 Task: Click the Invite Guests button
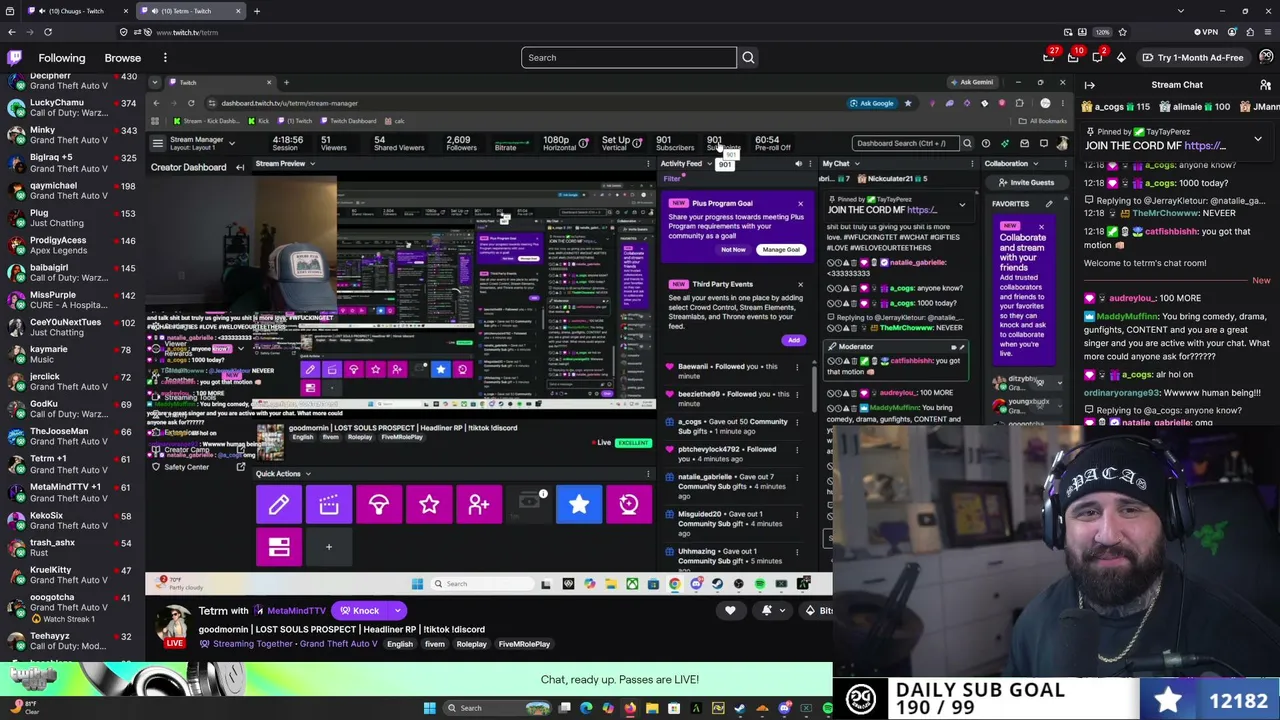[1025, 183]
